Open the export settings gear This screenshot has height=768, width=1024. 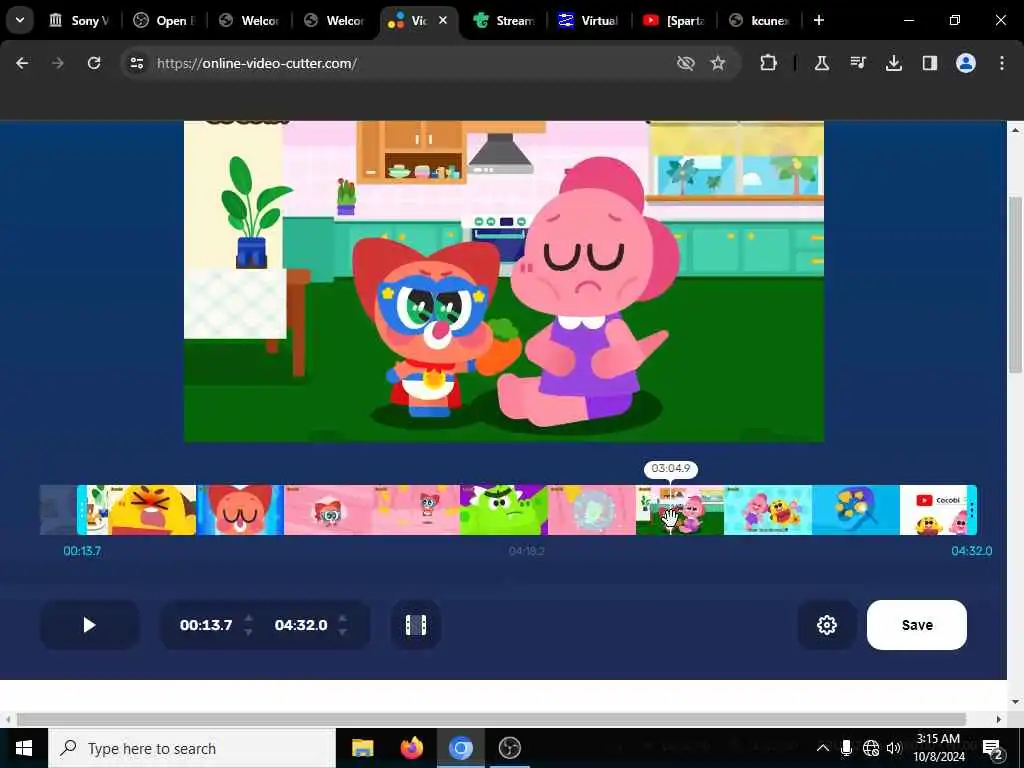[x=827, y=625]
